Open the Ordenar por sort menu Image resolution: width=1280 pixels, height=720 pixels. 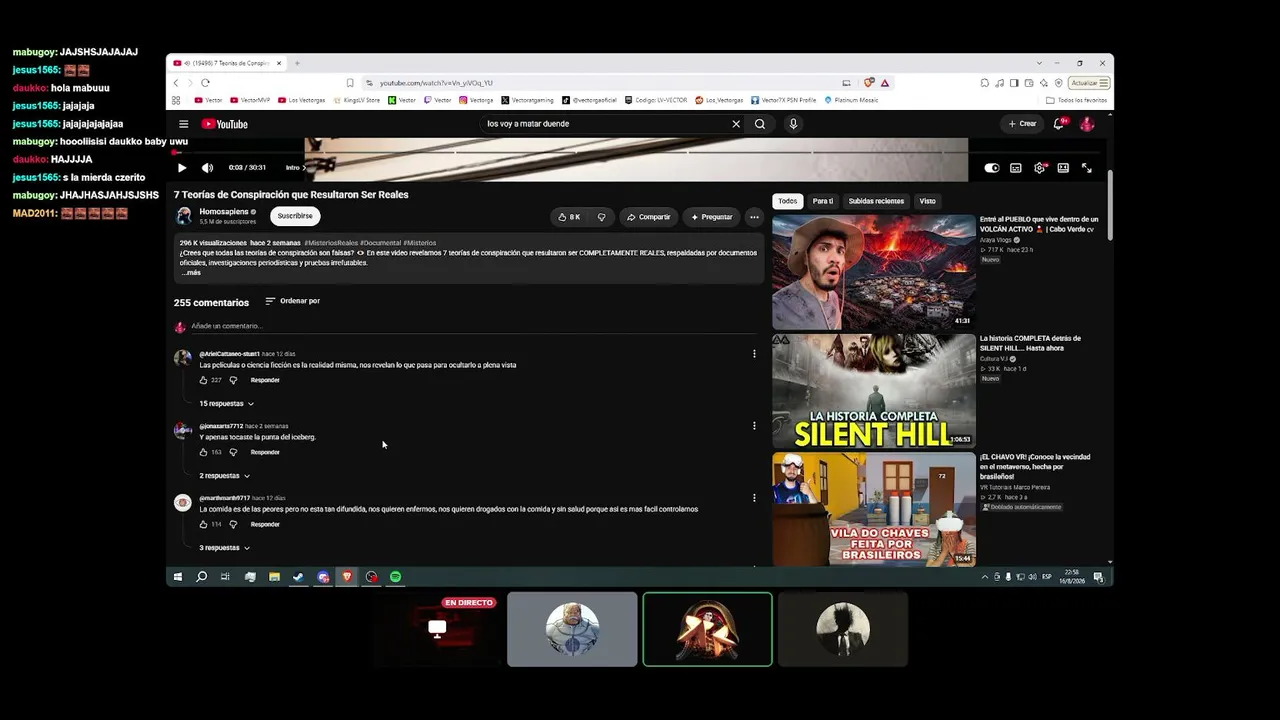pos(292,301)
